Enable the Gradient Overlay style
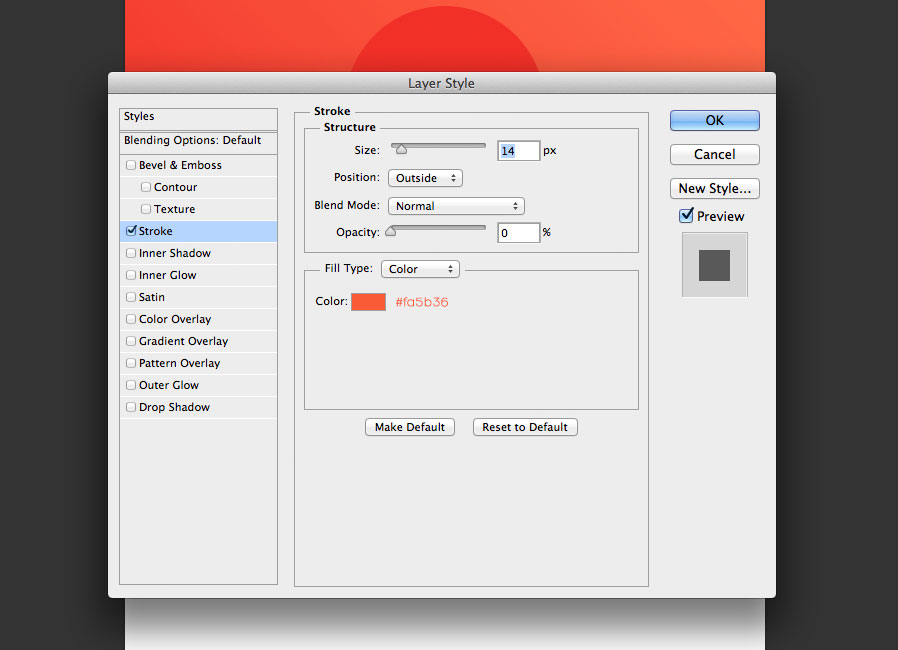This screenshot has height=650, width=898. point(131,341)
